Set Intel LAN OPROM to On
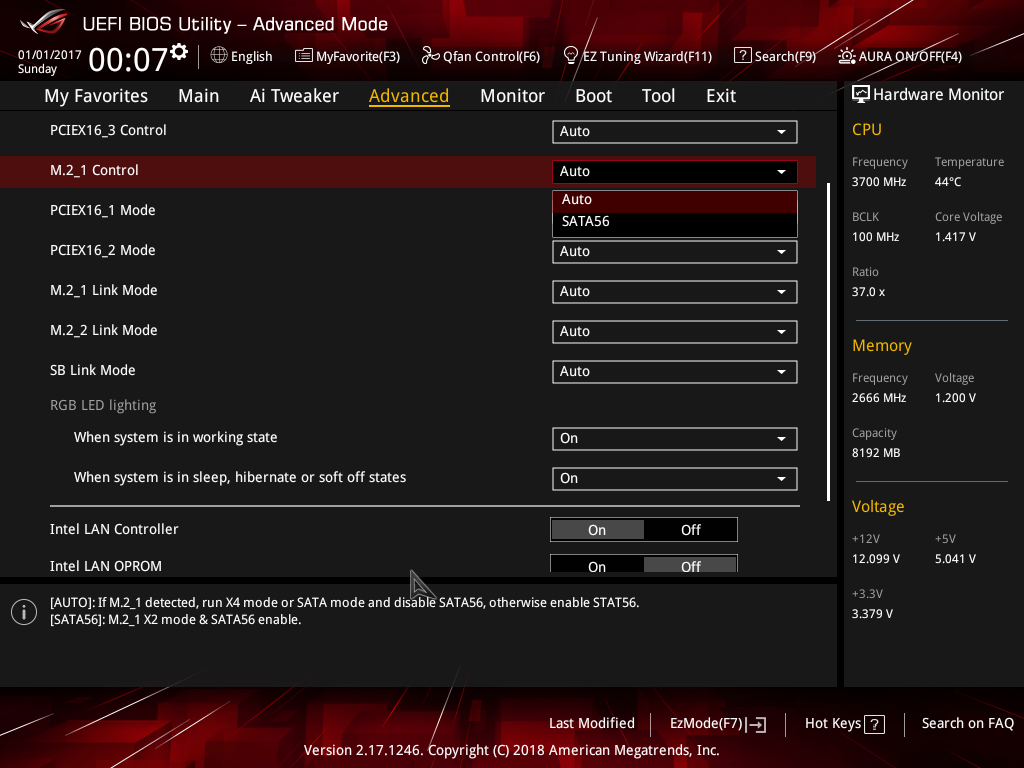1024x768 pixels. pos(597,565)
